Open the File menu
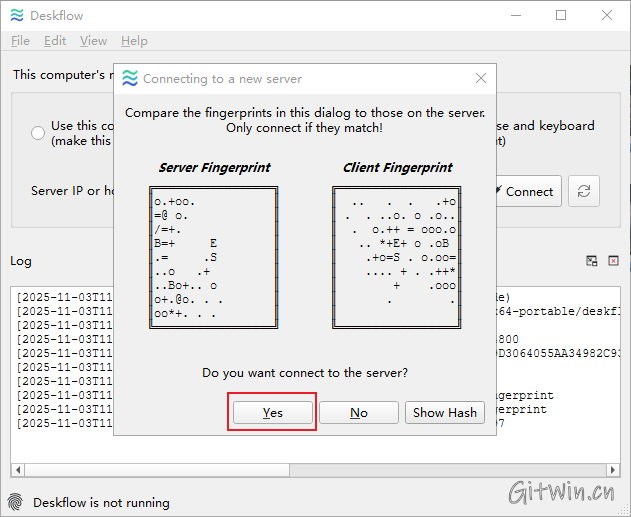The image size is (631, 517). tap(20, 41)
